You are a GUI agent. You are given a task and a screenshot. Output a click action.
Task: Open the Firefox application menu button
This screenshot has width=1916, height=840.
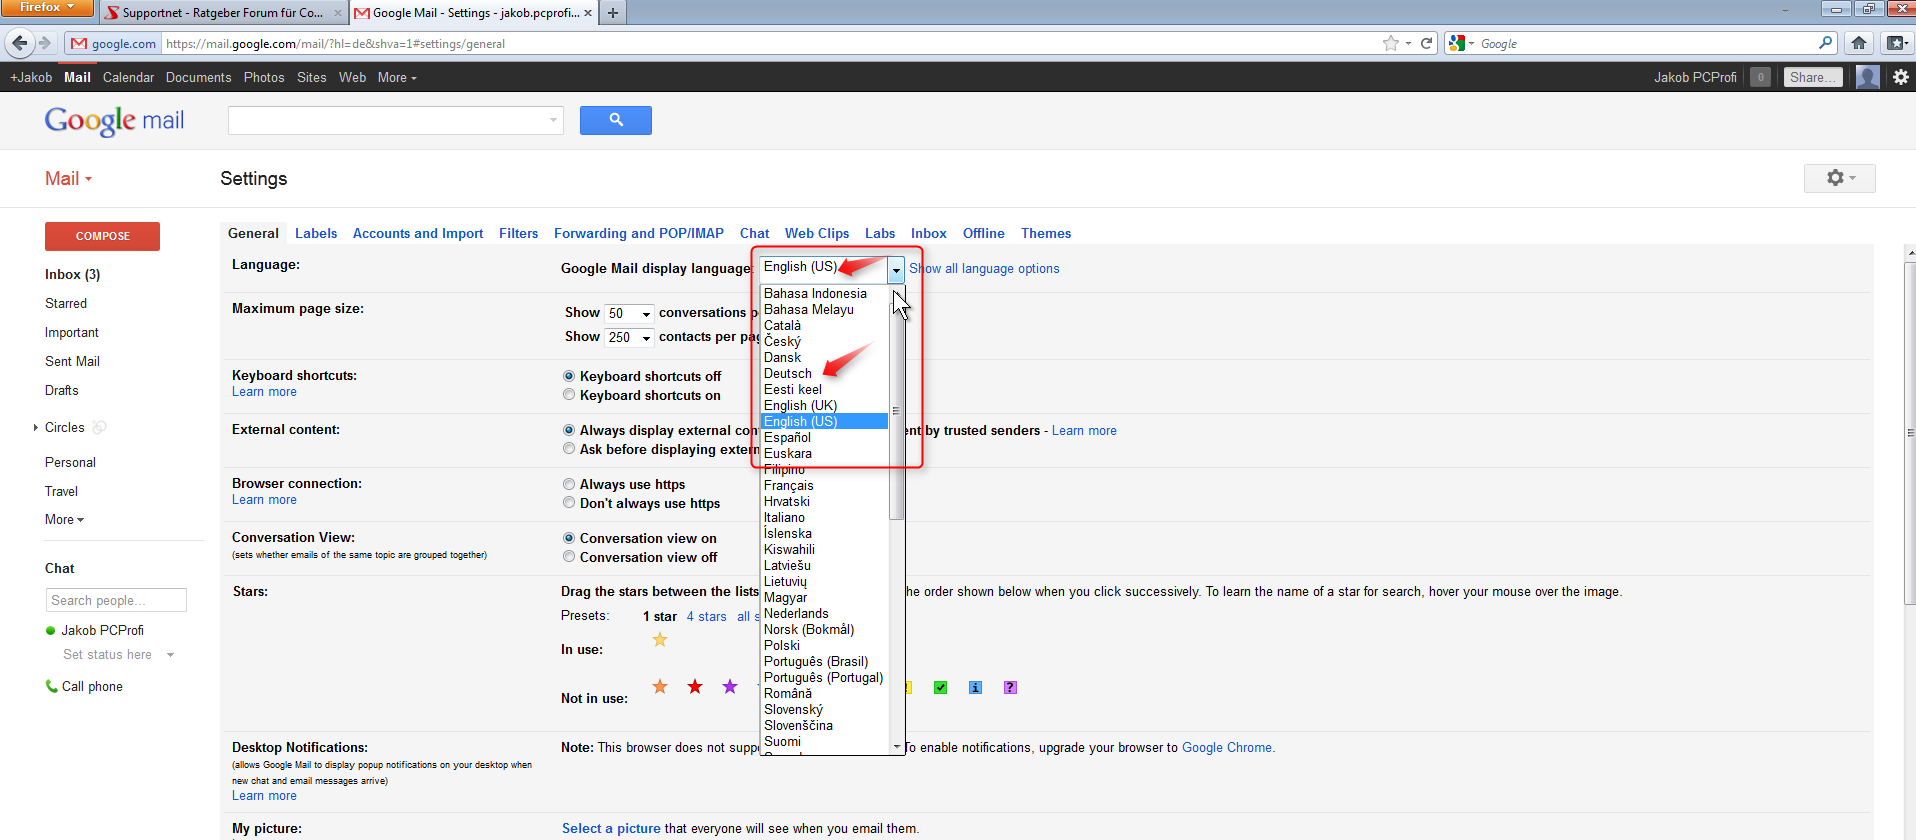tap(46, 8)
